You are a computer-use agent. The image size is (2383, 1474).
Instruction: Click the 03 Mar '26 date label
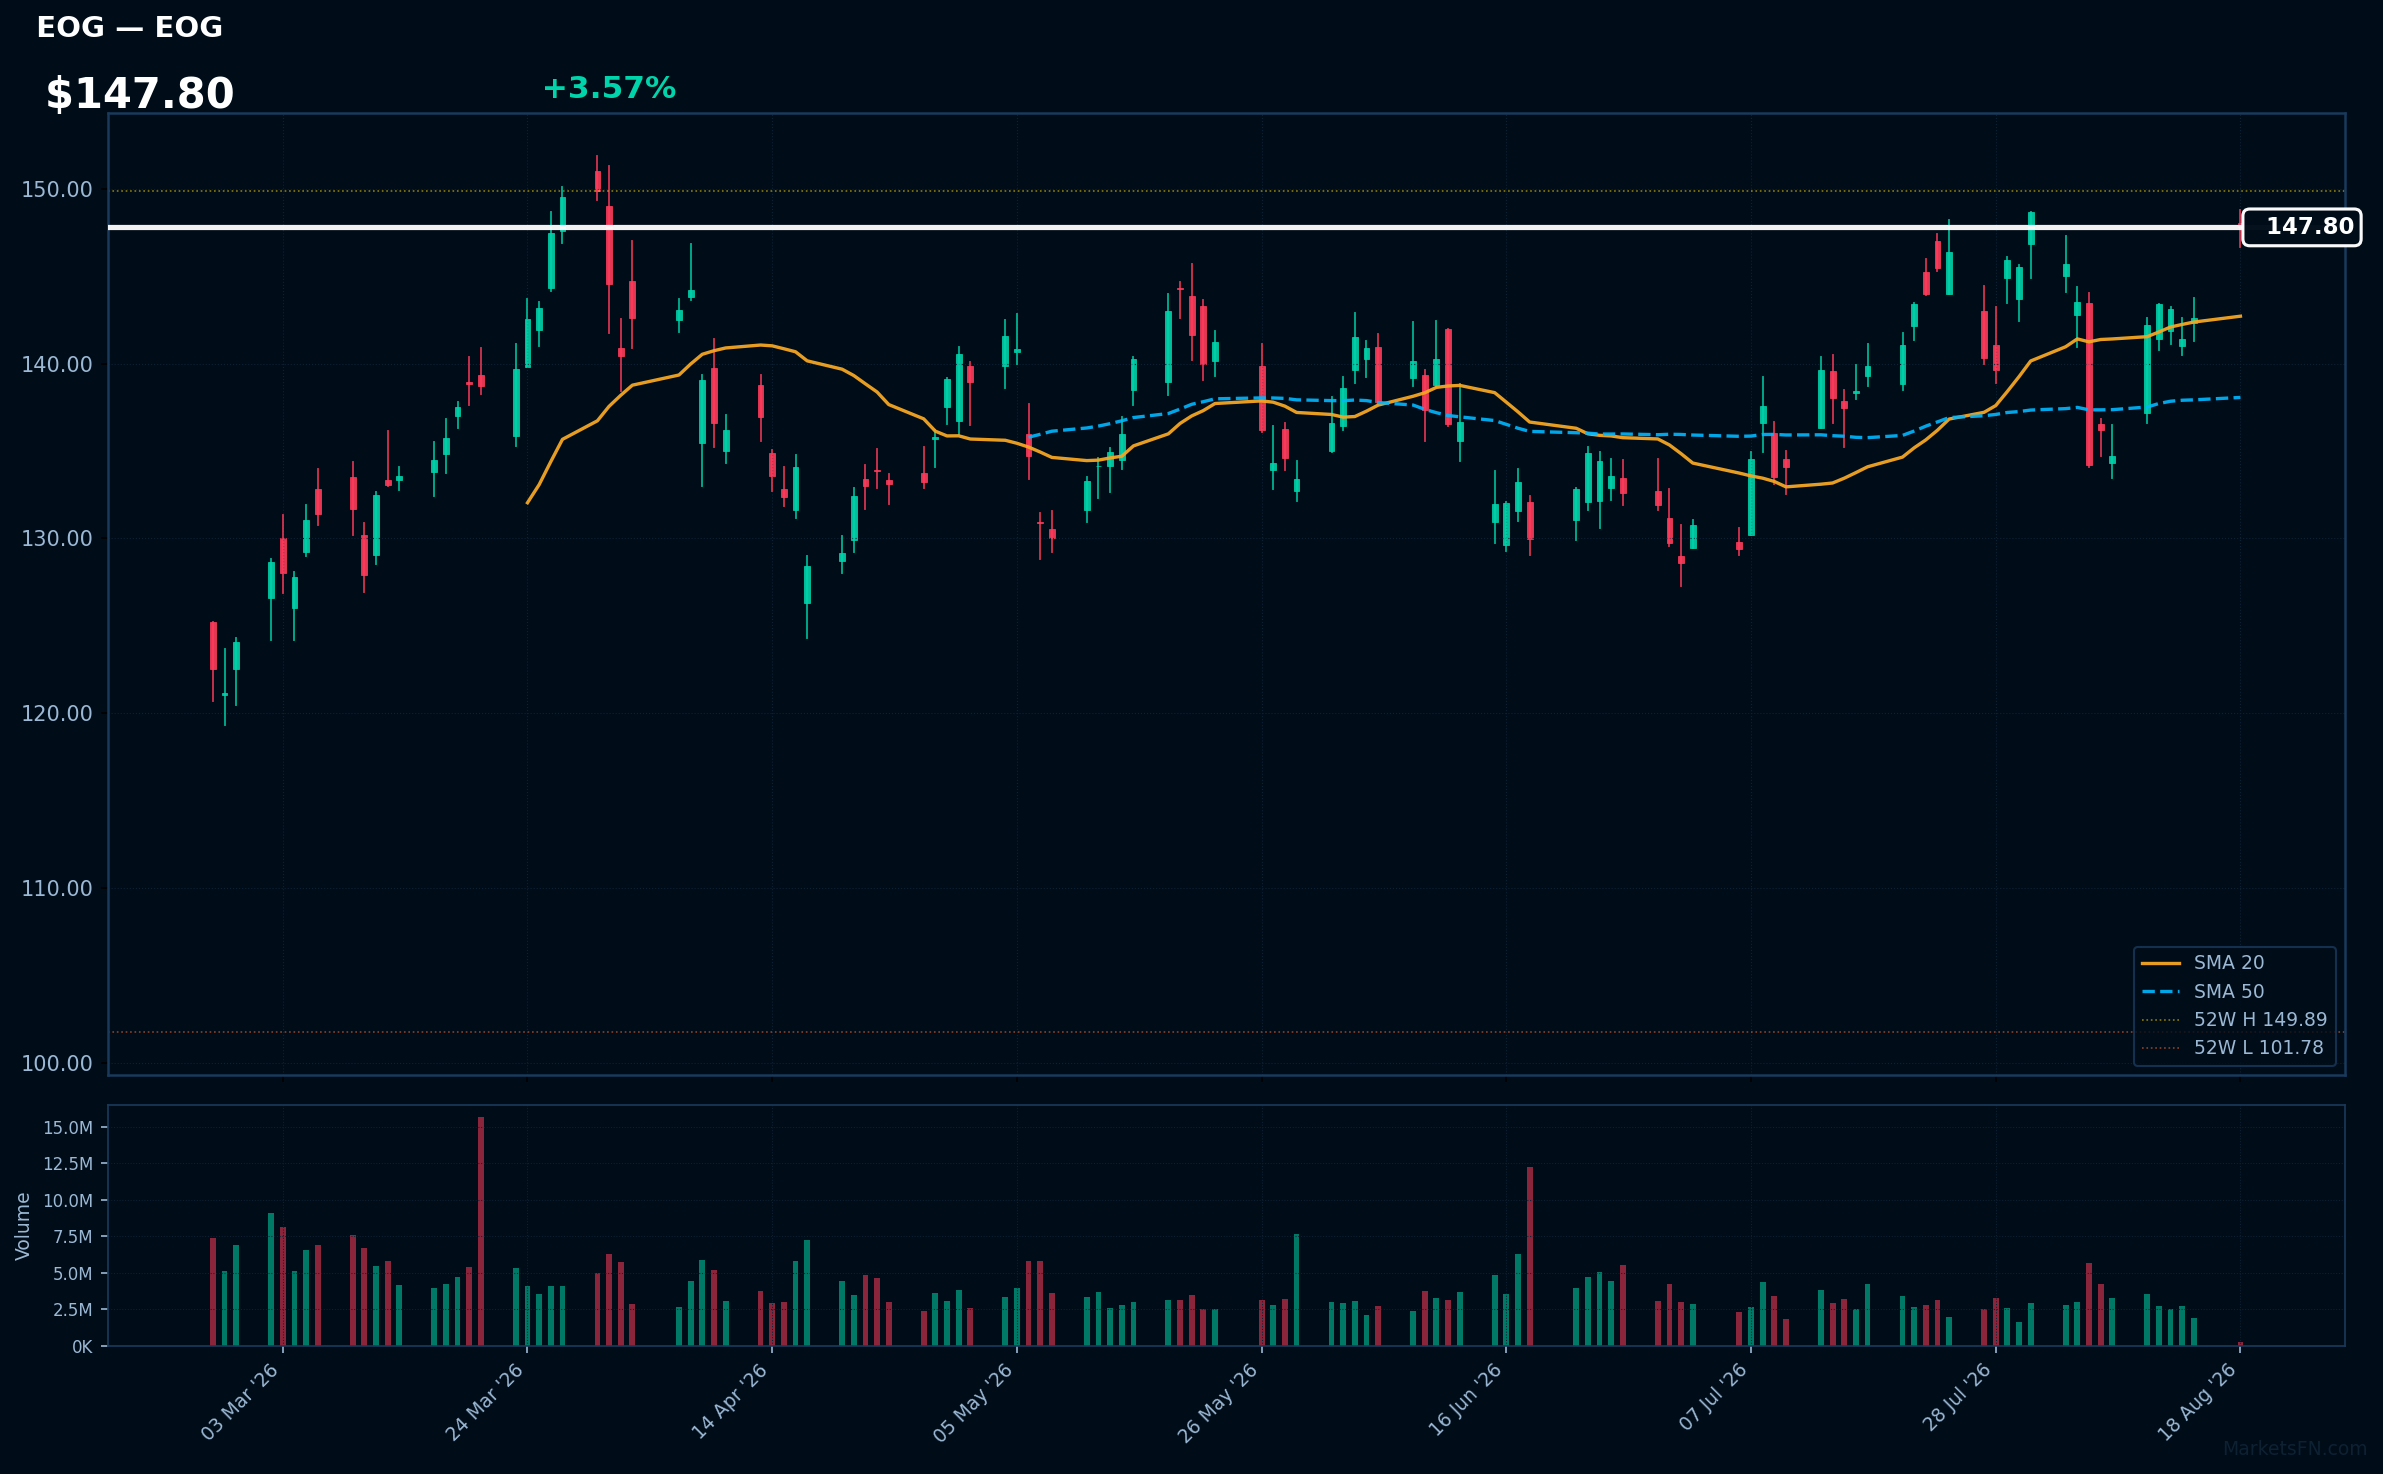(240, 1402)
